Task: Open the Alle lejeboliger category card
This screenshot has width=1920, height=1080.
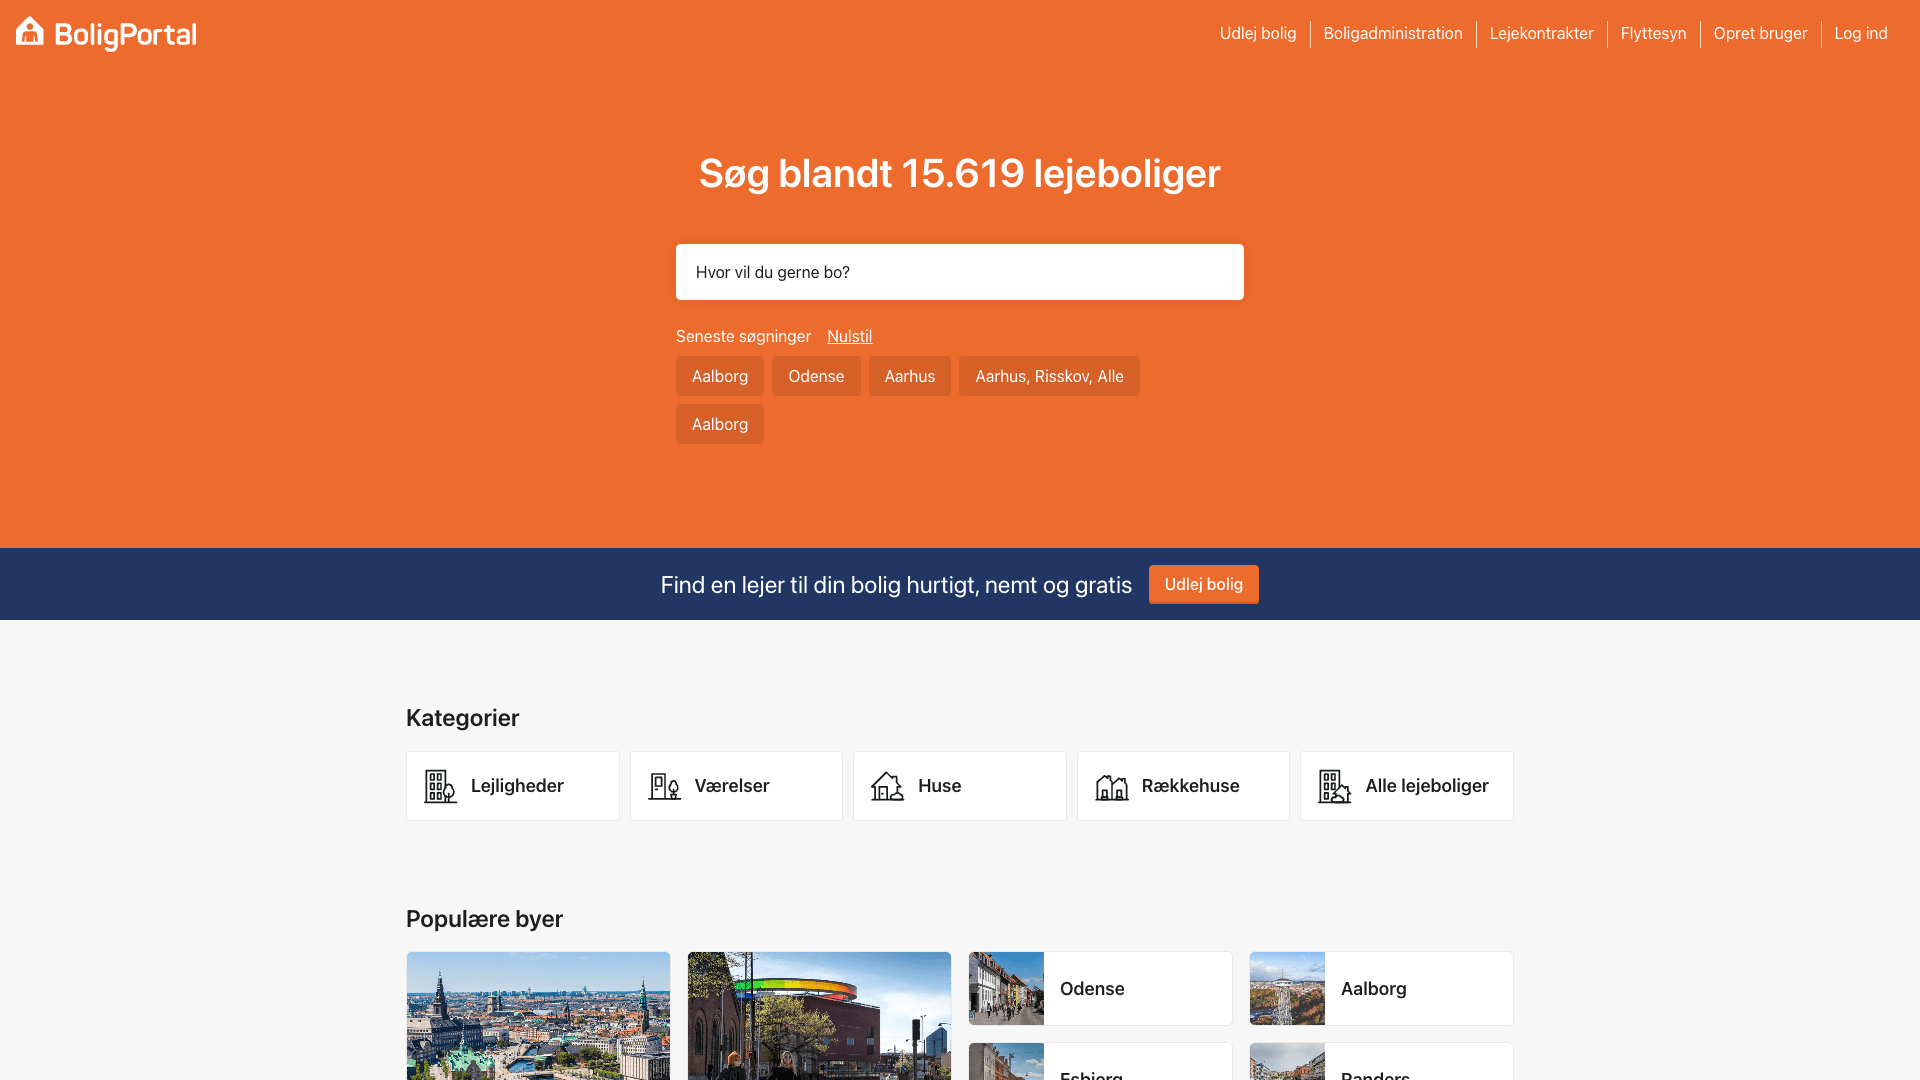Action: [x=1407, y=786]
